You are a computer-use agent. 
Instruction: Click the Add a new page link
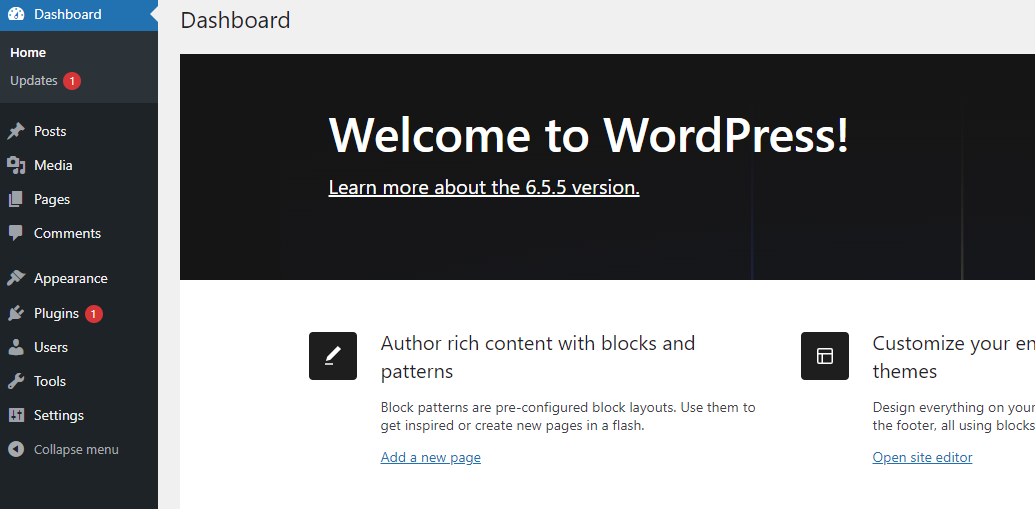(x=430, y=458)
